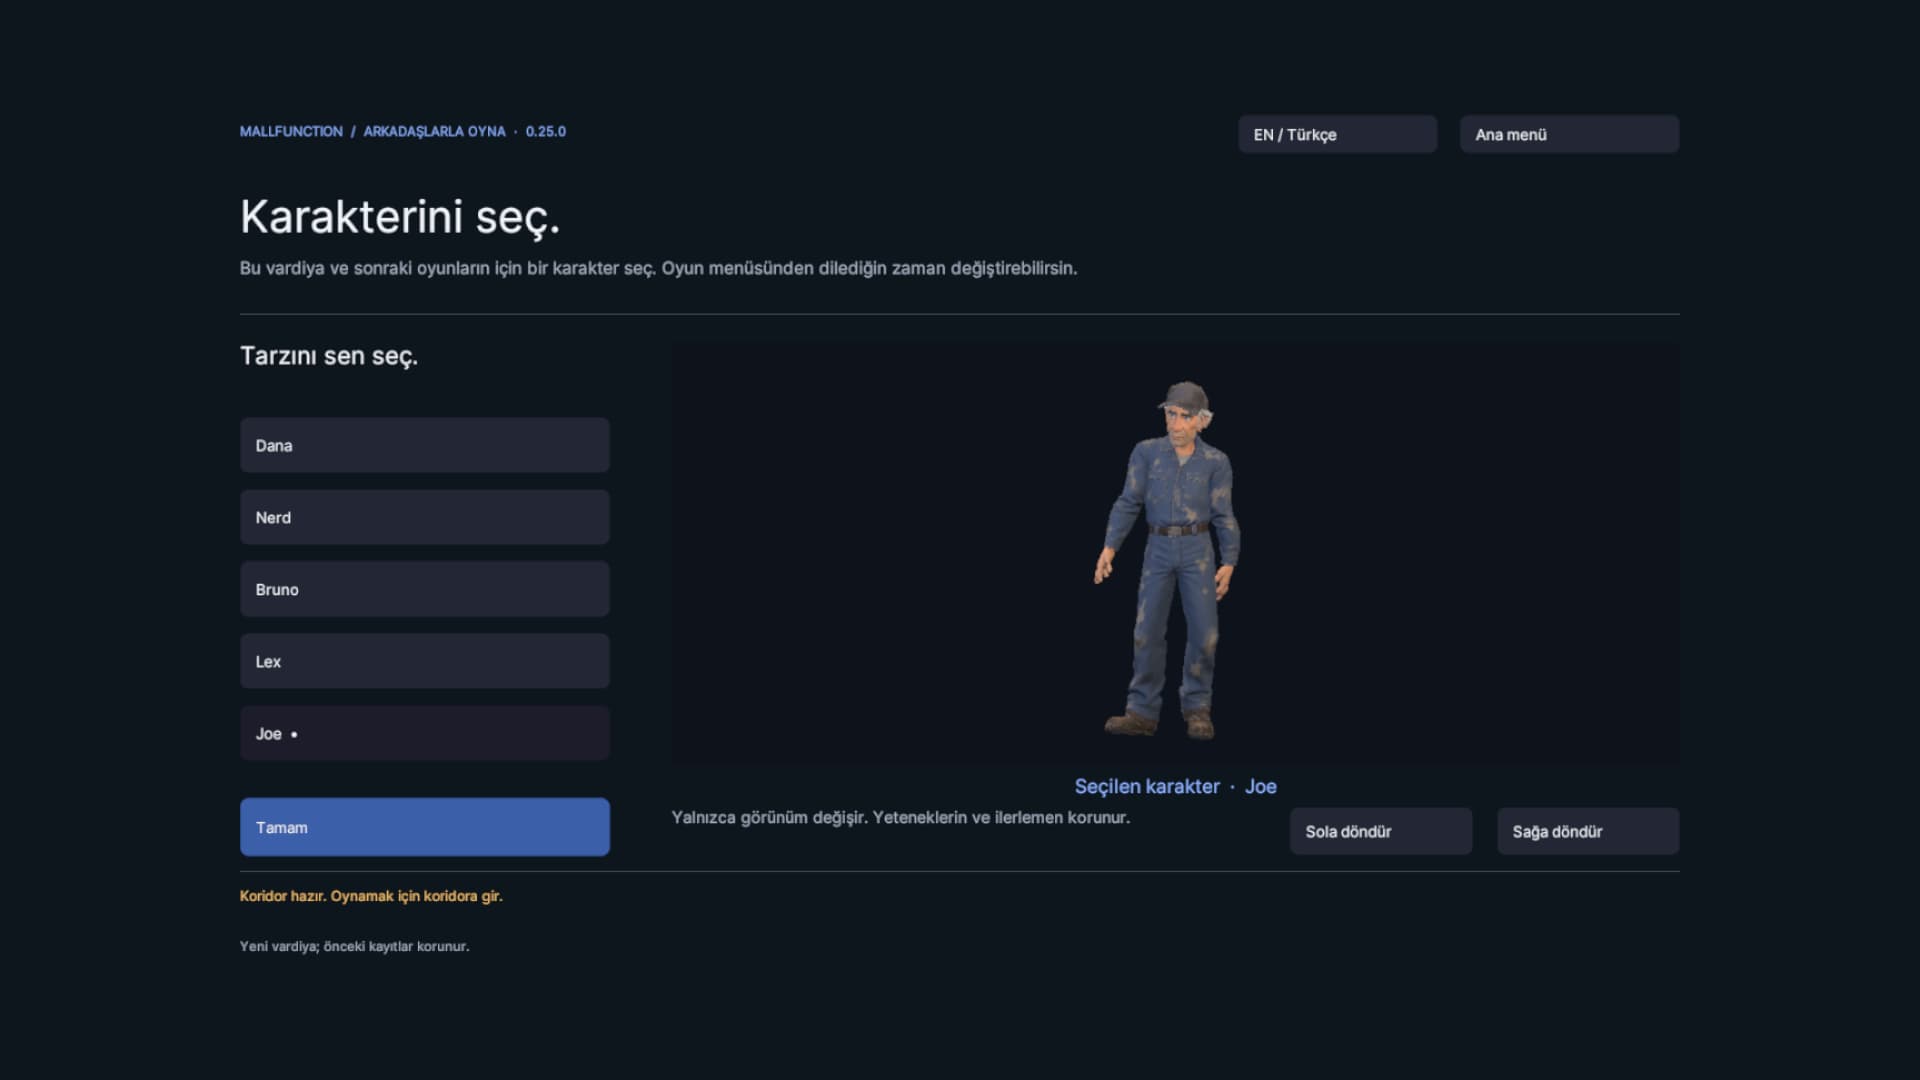The width and height of the screenshot is (1920, 1080).
Task: Pick Bruno from the character list
Action: (x=424, y=589)
